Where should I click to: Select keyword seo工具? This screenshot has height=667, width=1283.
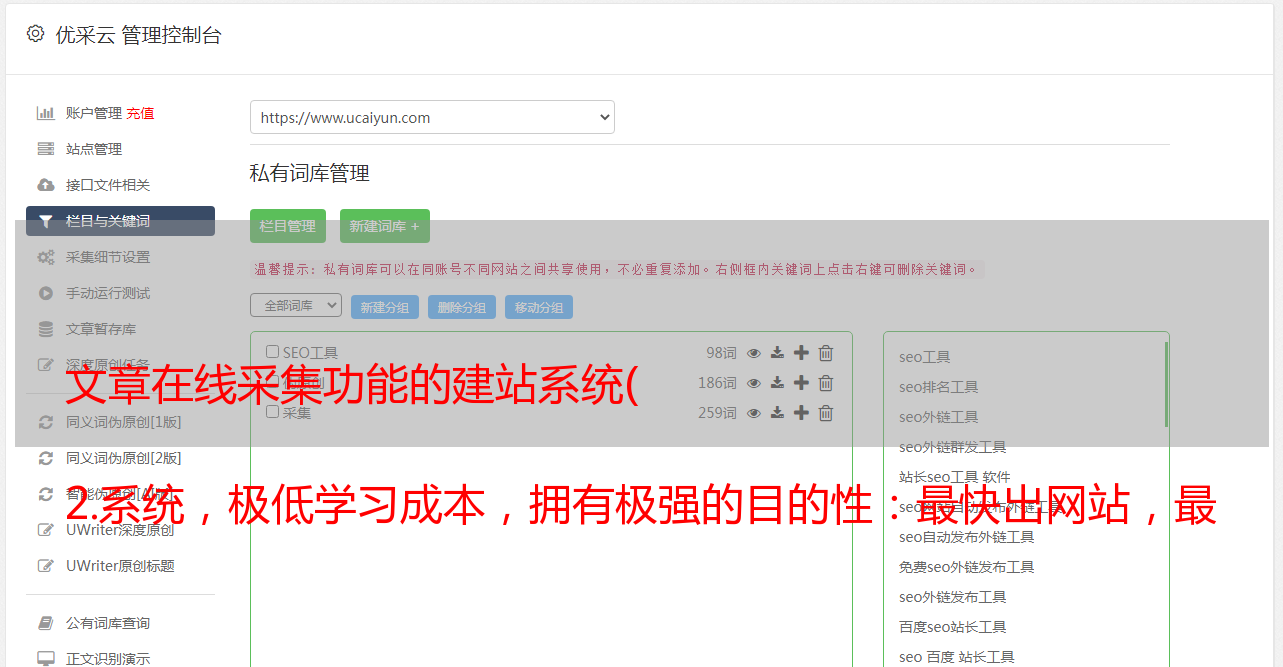pyautogui.click(x=925, y=357)
